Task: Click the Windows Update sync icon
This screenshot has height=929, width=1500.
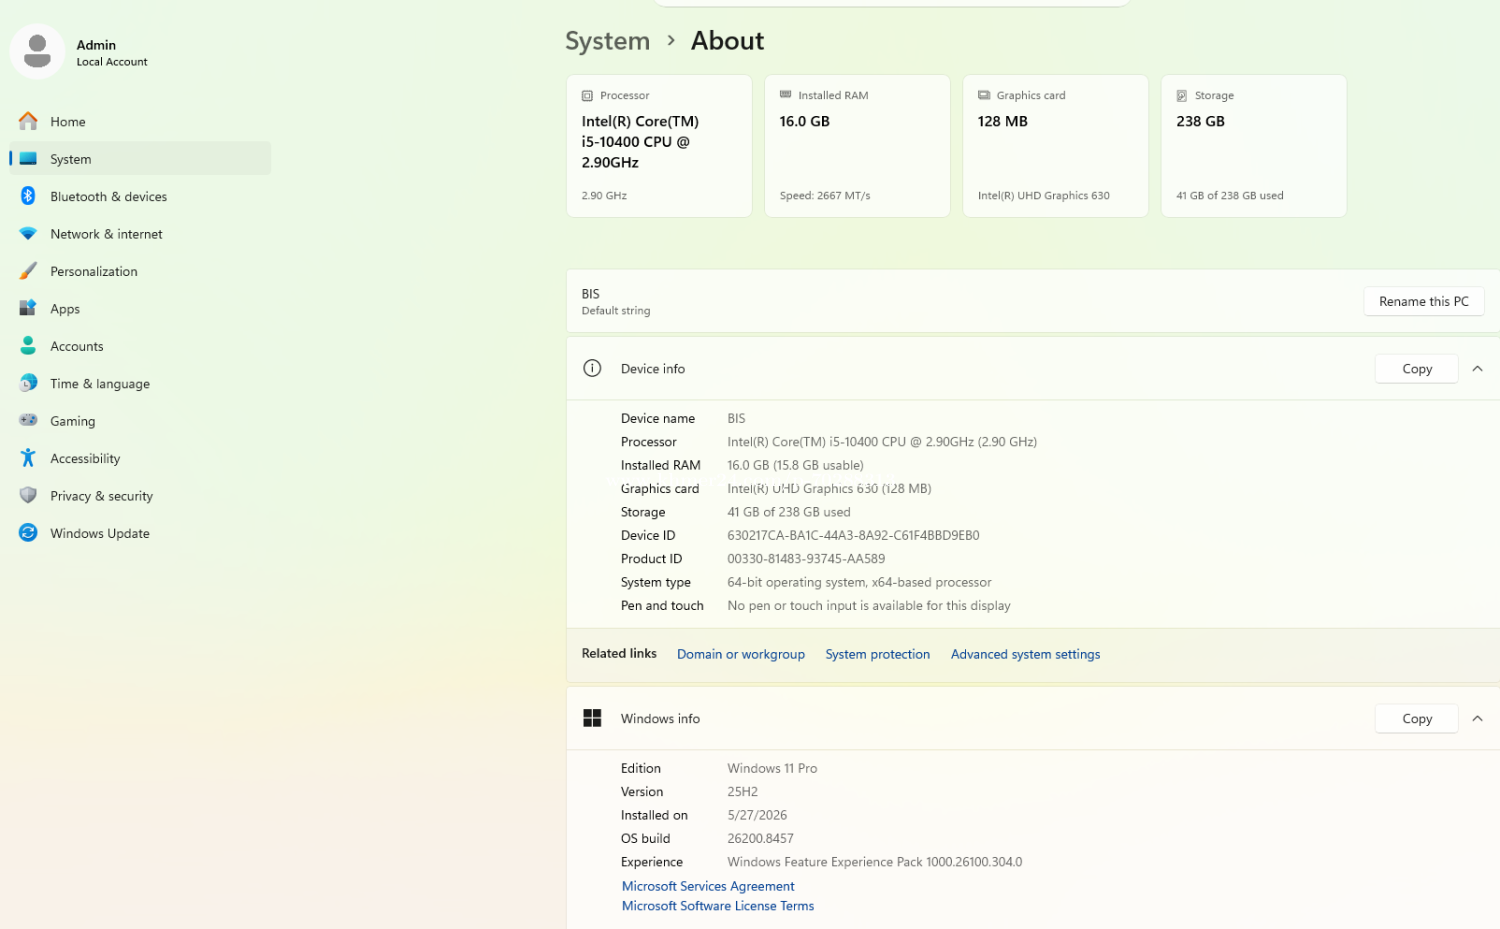Action: pyautogui.click(x=28, y=533)
